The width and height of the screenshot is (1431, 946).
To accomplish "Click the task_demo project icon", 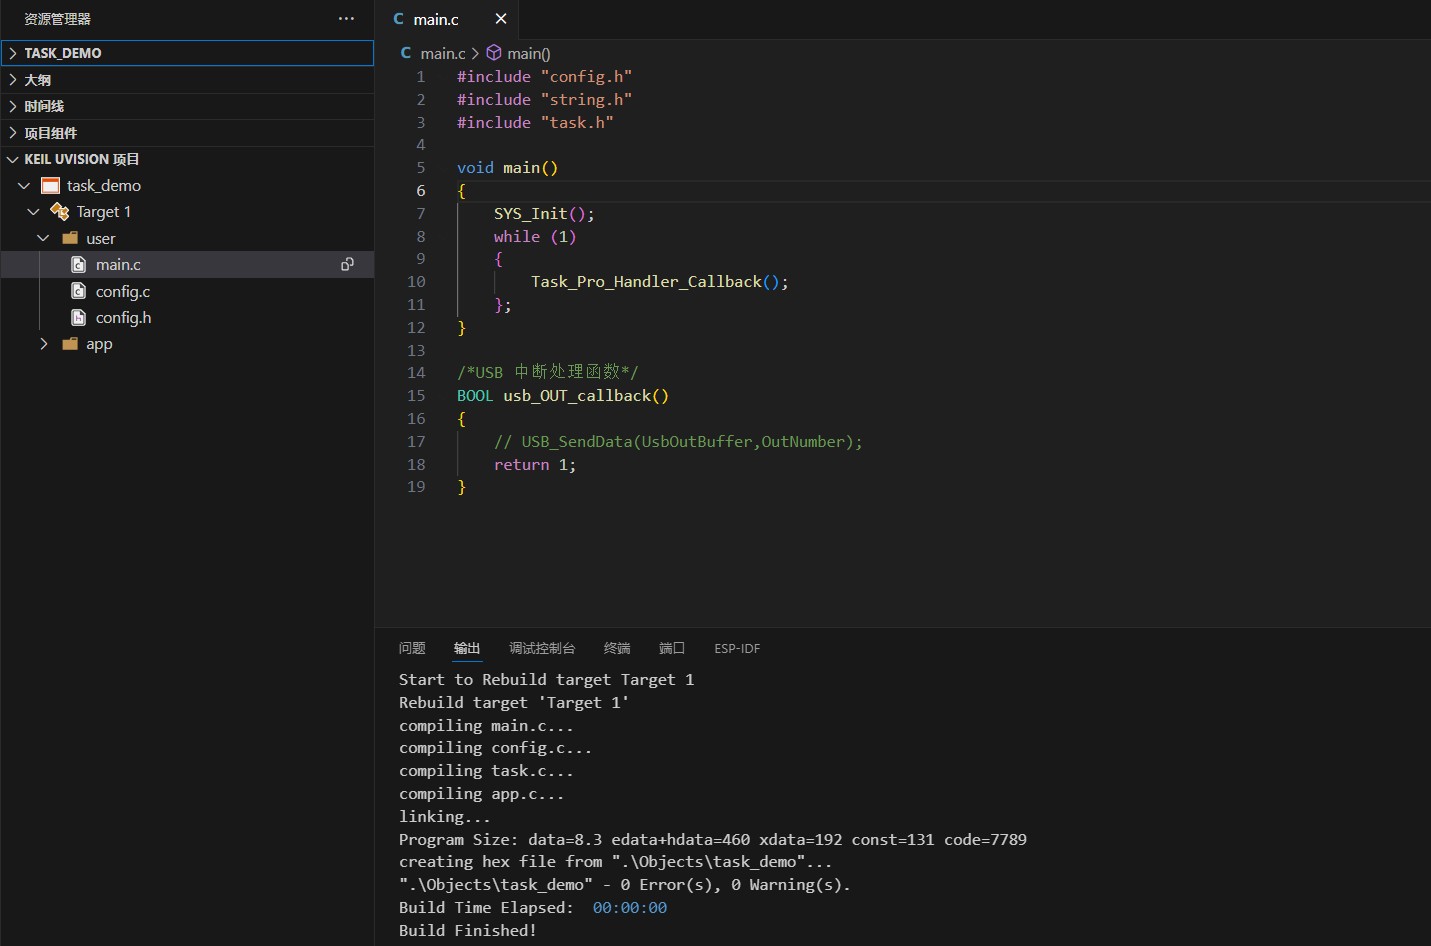I will pyautogui.click(x=50, y=186).
